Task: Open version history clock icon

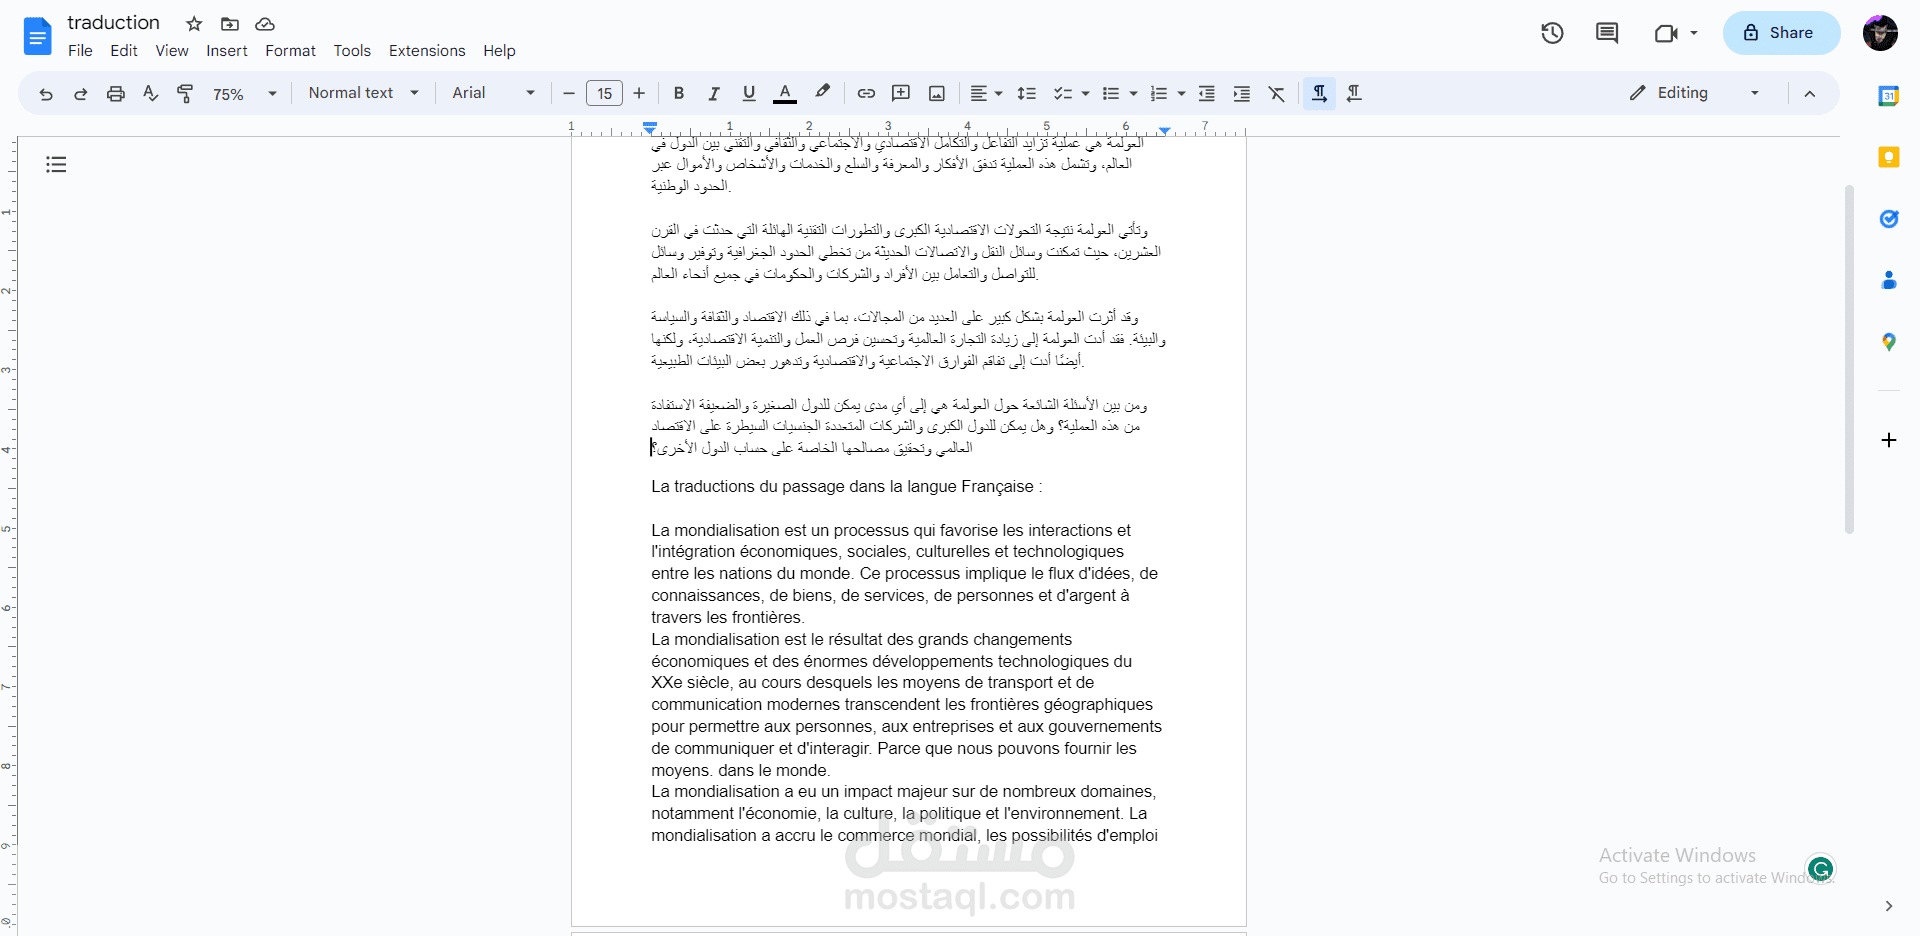Action: click(x=1552, y=33)
